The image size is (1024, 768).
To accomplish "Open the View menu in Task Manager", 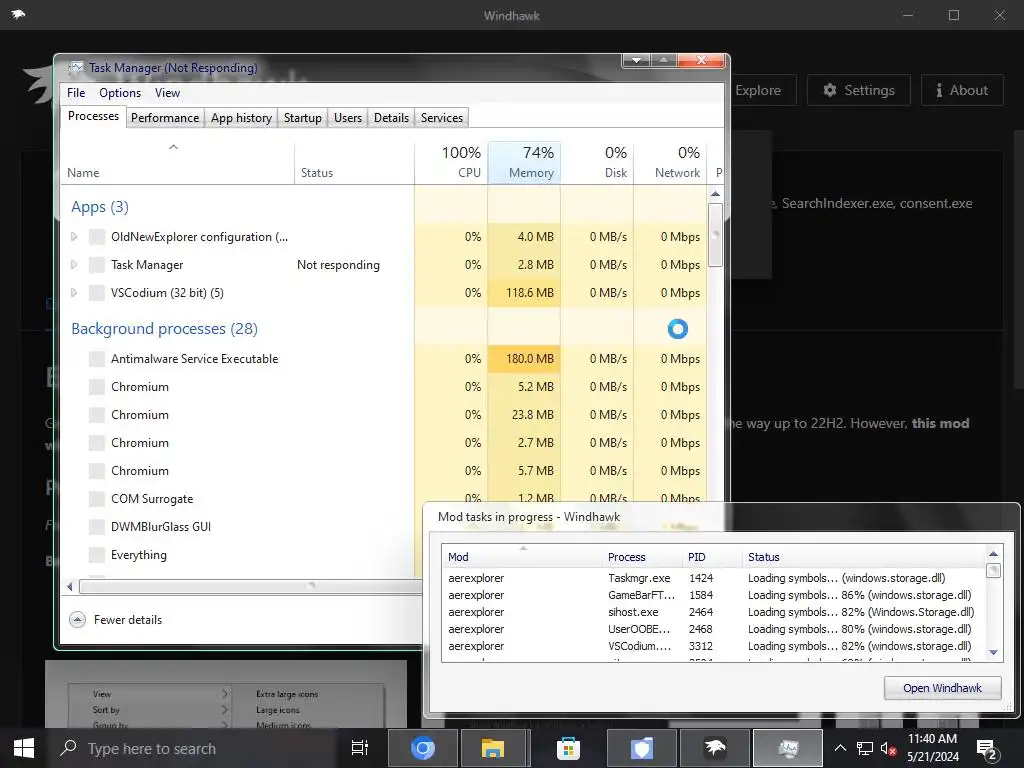I will pos(167,93).
